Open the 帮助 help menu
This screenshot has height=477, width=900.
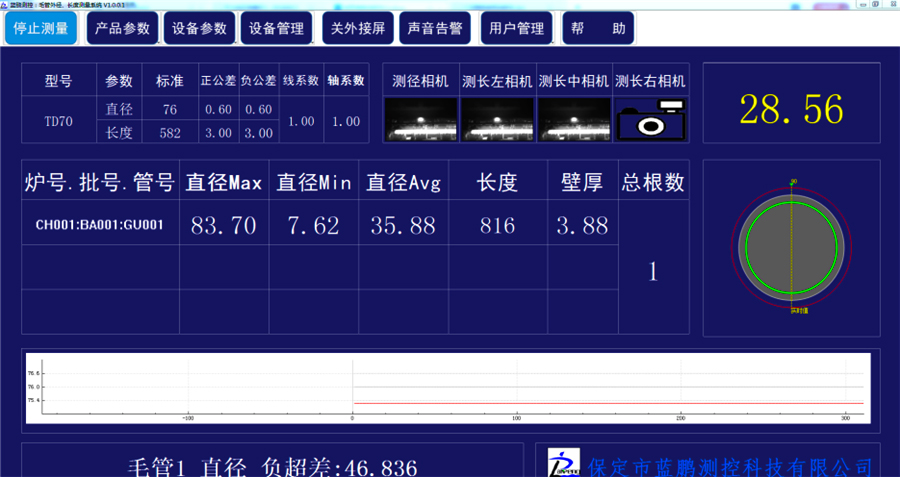coord(597,28)
